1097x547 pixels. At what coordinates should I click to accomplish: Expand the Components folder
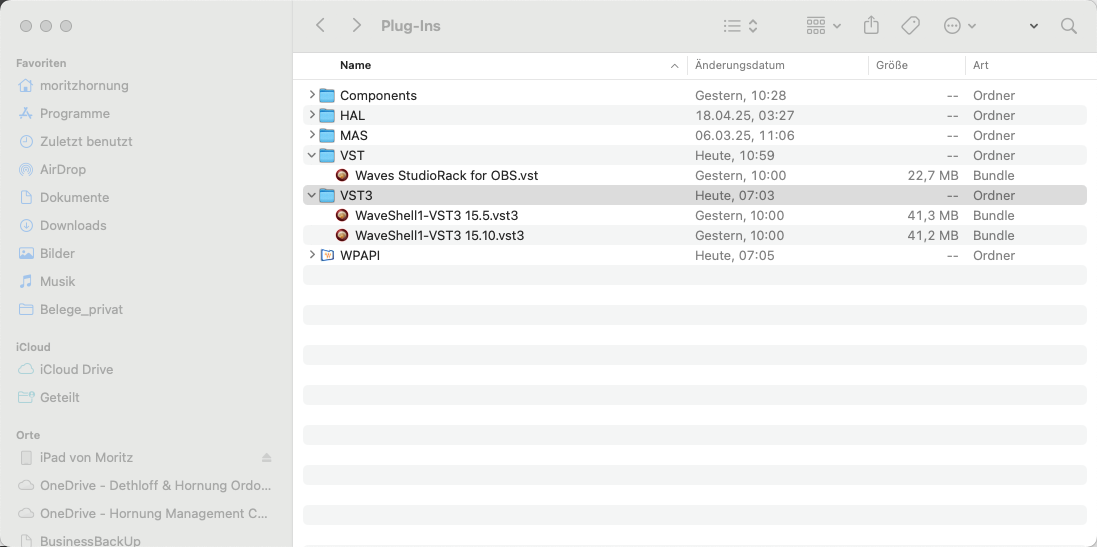coord(312,94)
